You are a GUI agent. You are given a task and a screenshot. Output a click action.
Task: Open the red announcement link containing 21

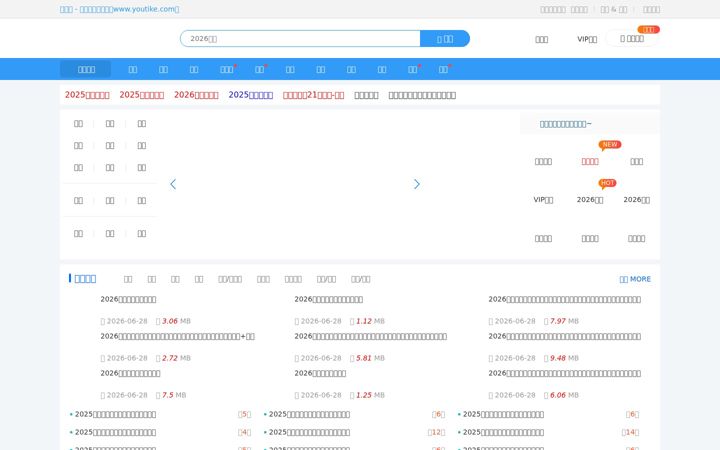pos(313,95)
